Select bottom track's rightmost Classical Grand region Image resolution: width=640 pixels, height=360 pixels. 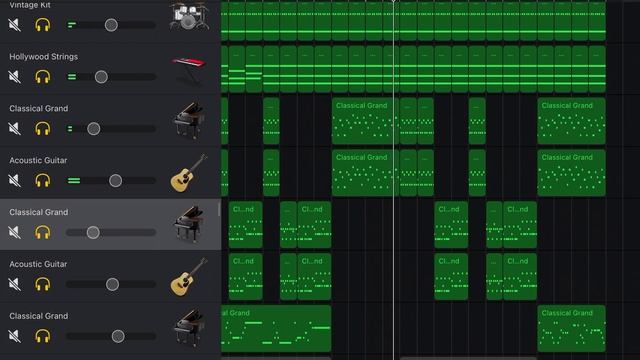571,329
